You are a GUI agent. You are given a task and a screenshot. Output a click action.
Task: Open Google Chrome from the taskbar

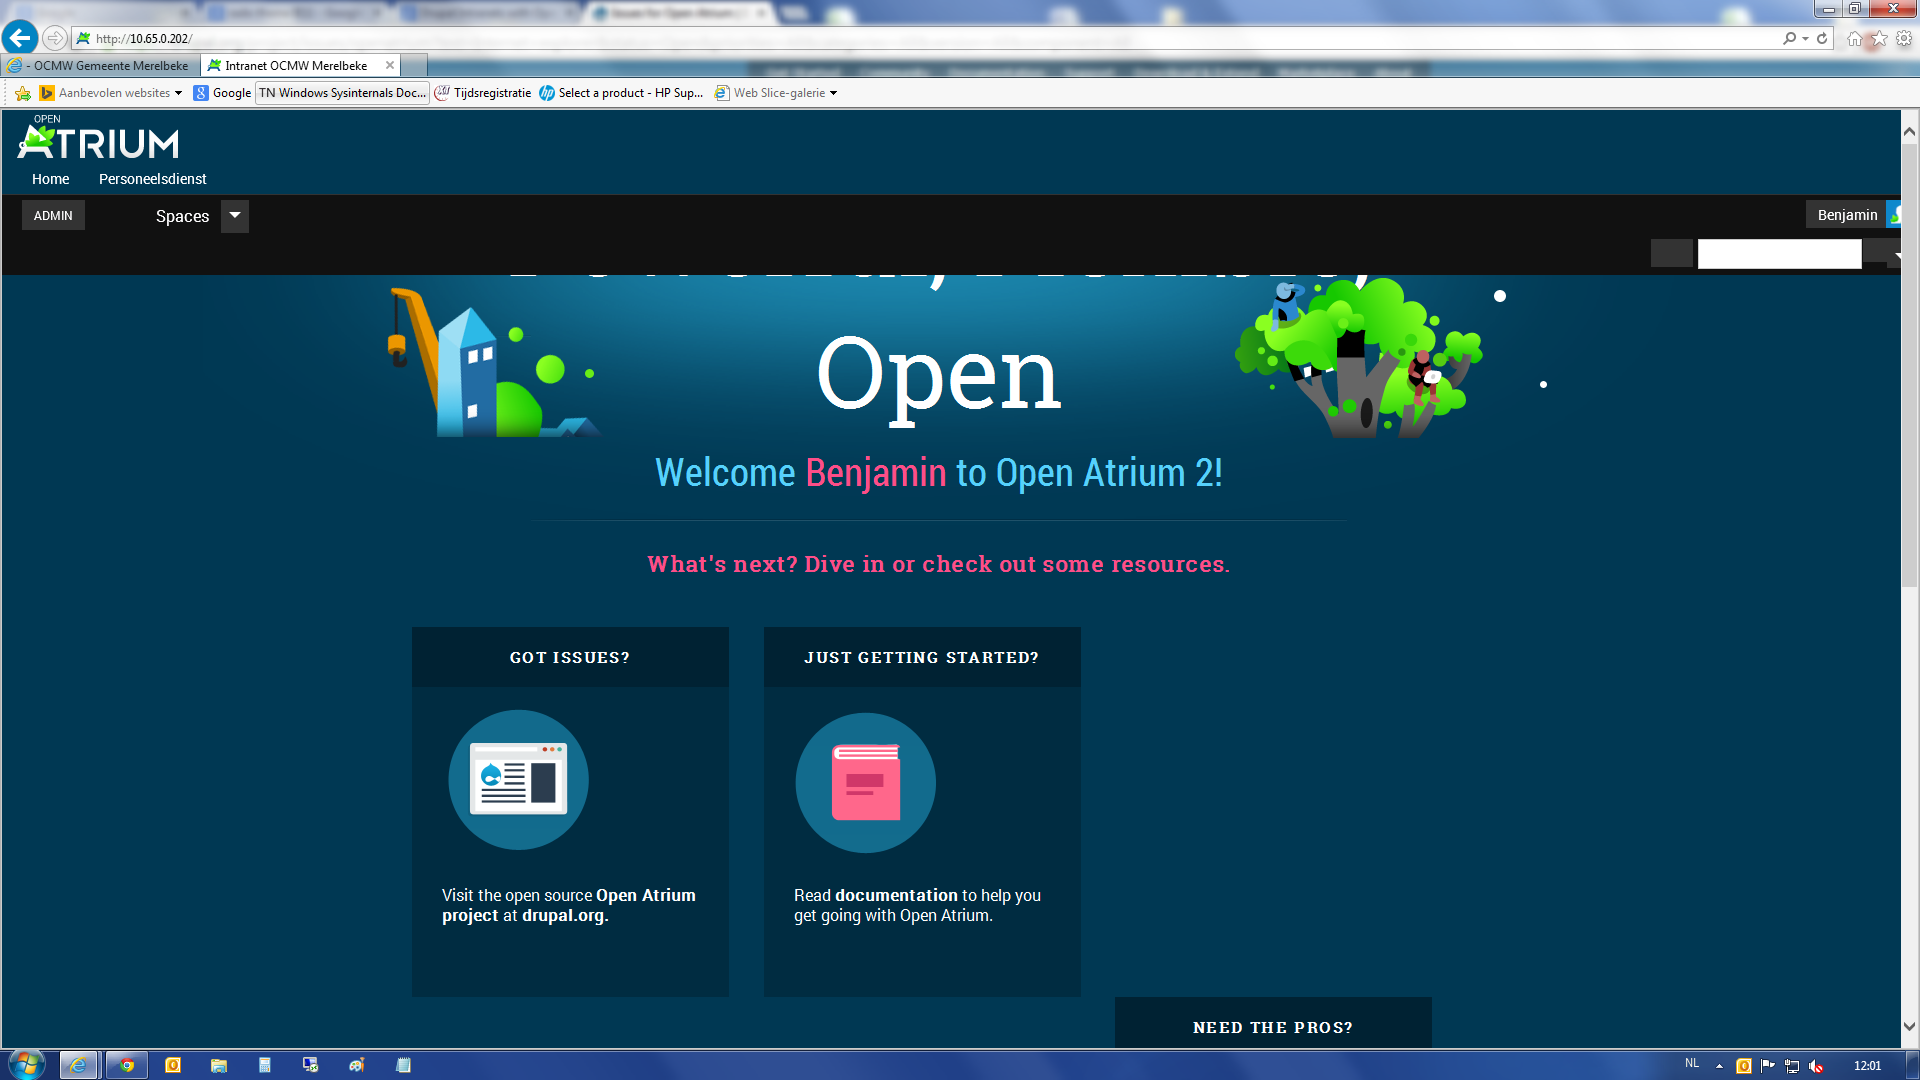click(x=126, y=1063)
